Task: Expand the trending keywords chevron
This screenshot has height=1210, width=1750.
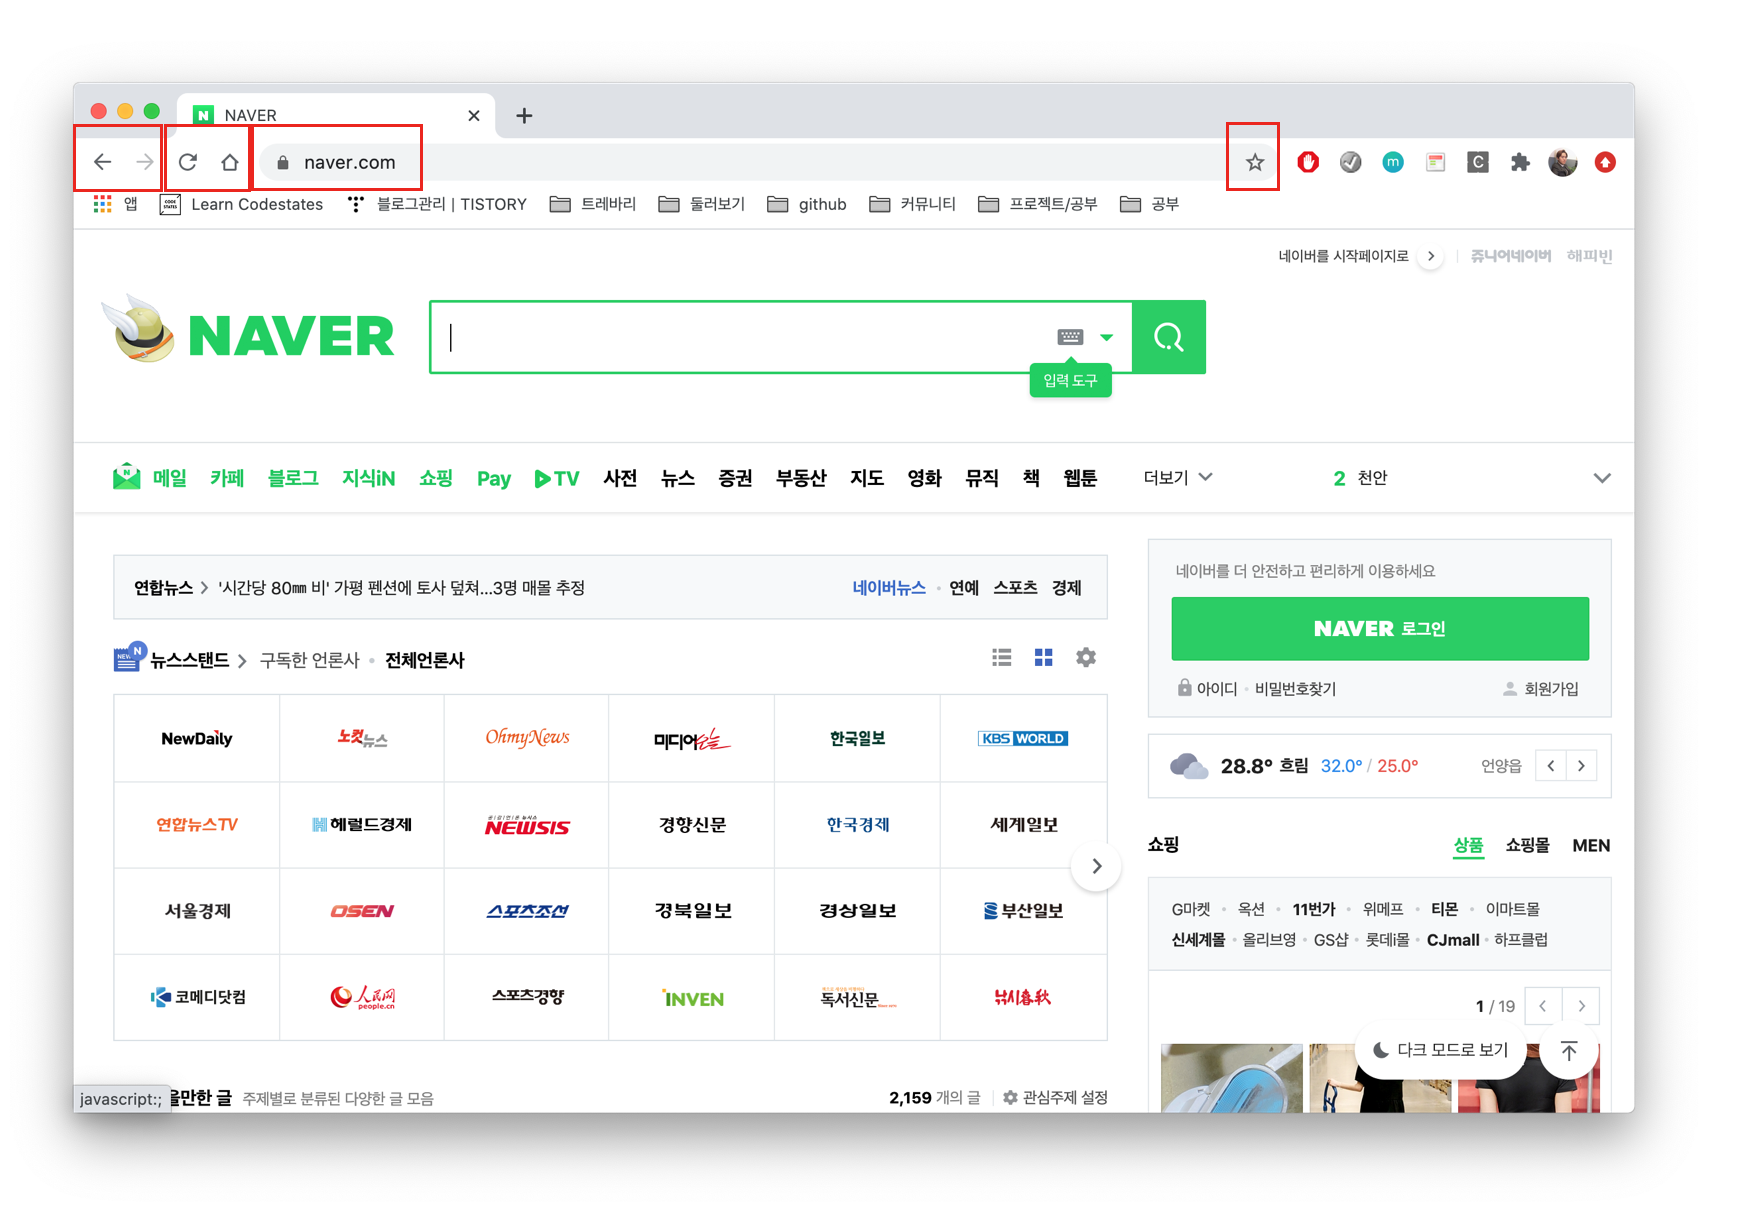Action: coord(1602,478)
